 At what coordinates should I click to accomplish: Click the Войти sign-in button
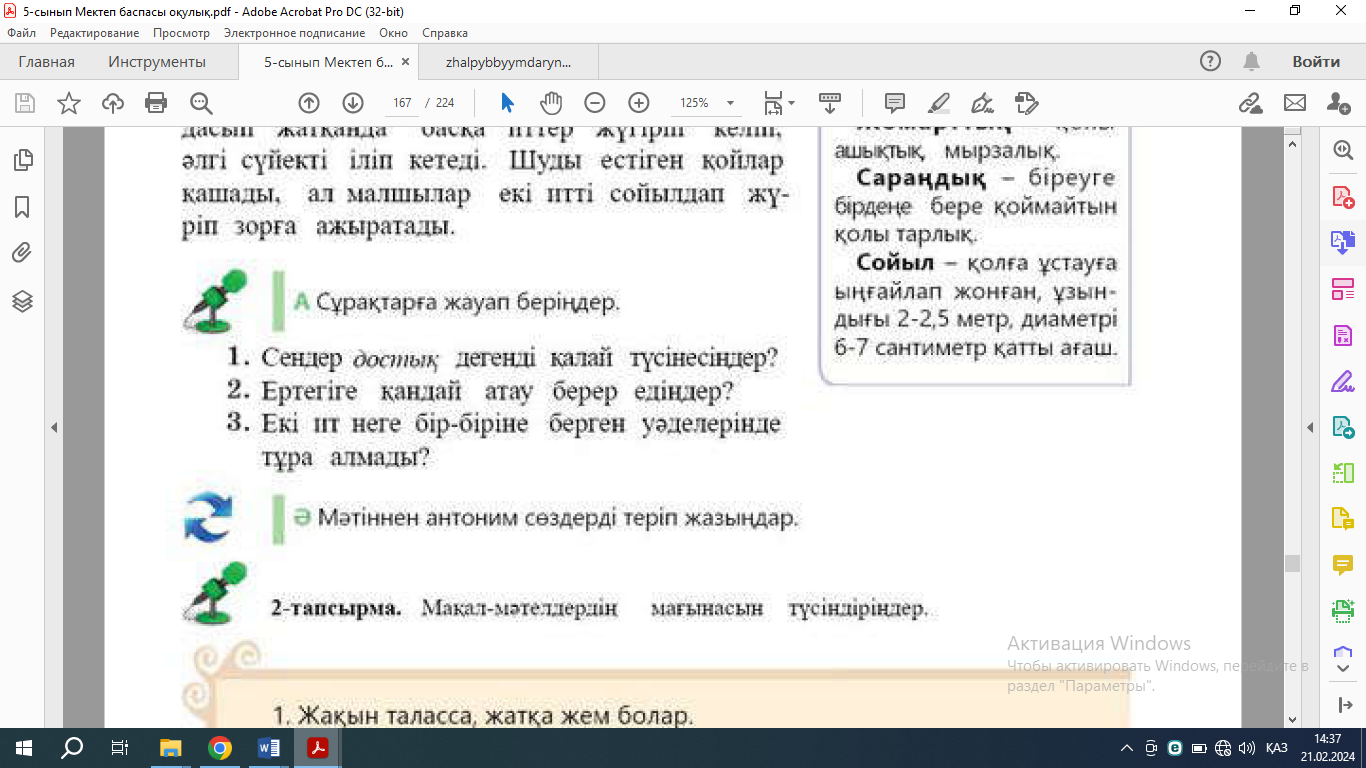point(1315,62)
